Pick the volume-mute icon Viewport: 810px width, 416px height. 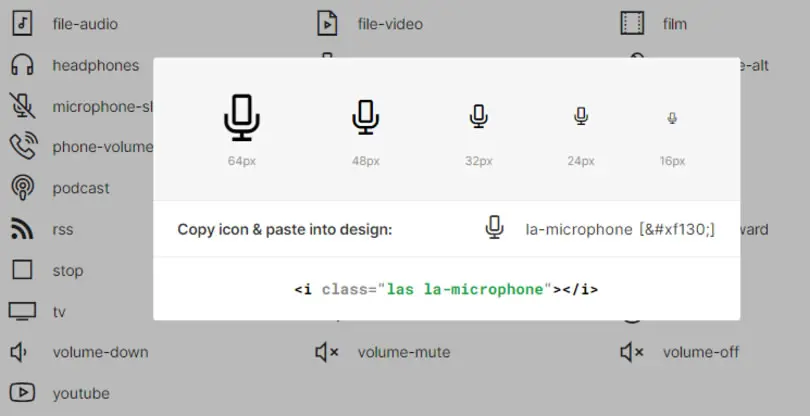click(327, 352)
